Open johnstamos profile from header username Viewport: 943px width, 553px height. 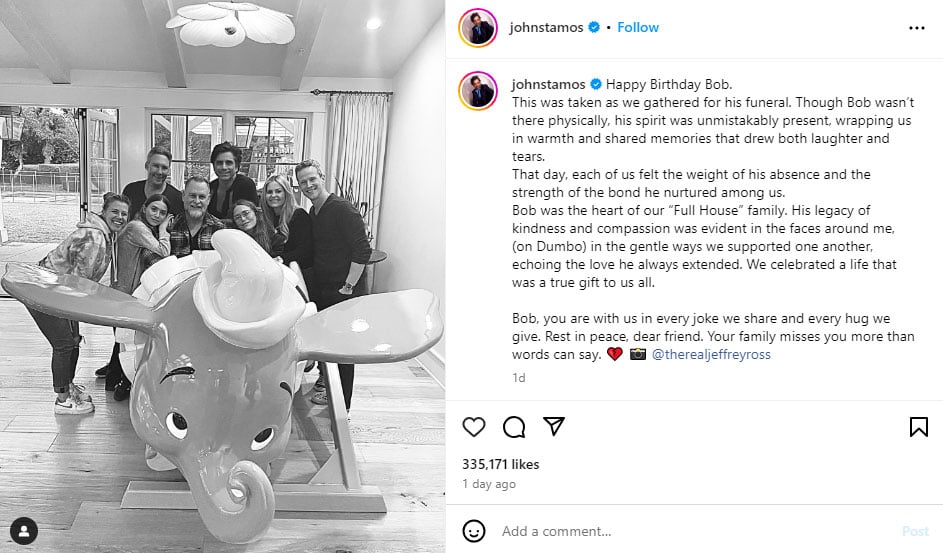[546, 27]
